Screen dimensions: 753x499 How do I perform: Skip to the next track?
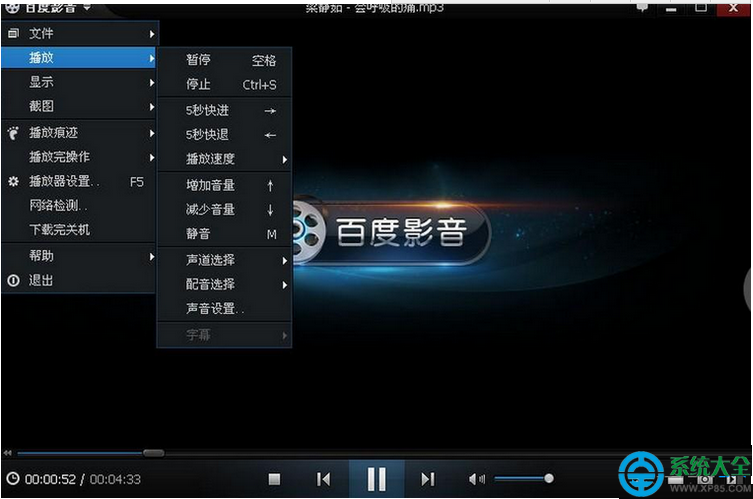point(427,479)
